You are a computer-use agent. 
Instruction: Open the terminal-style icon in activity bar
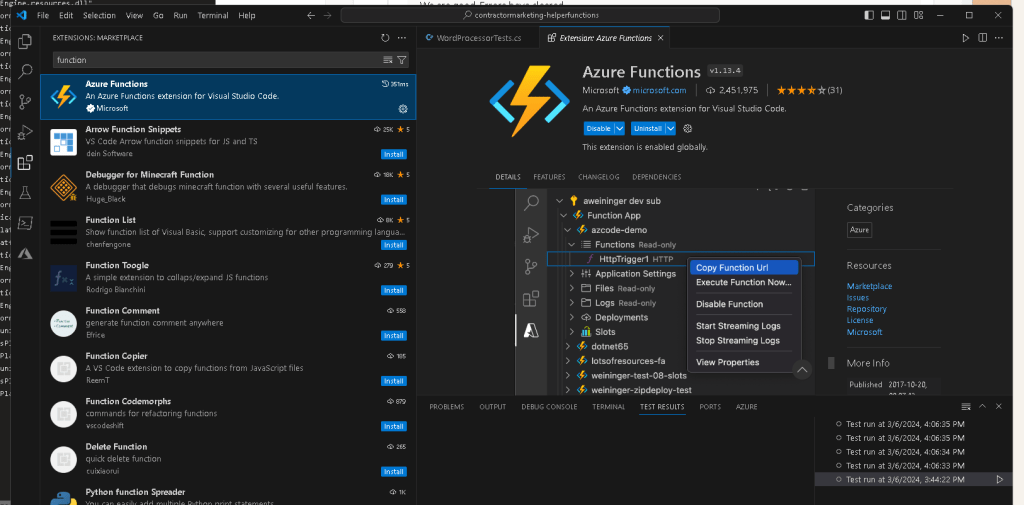pyautogui.click(x=25, y=223)
